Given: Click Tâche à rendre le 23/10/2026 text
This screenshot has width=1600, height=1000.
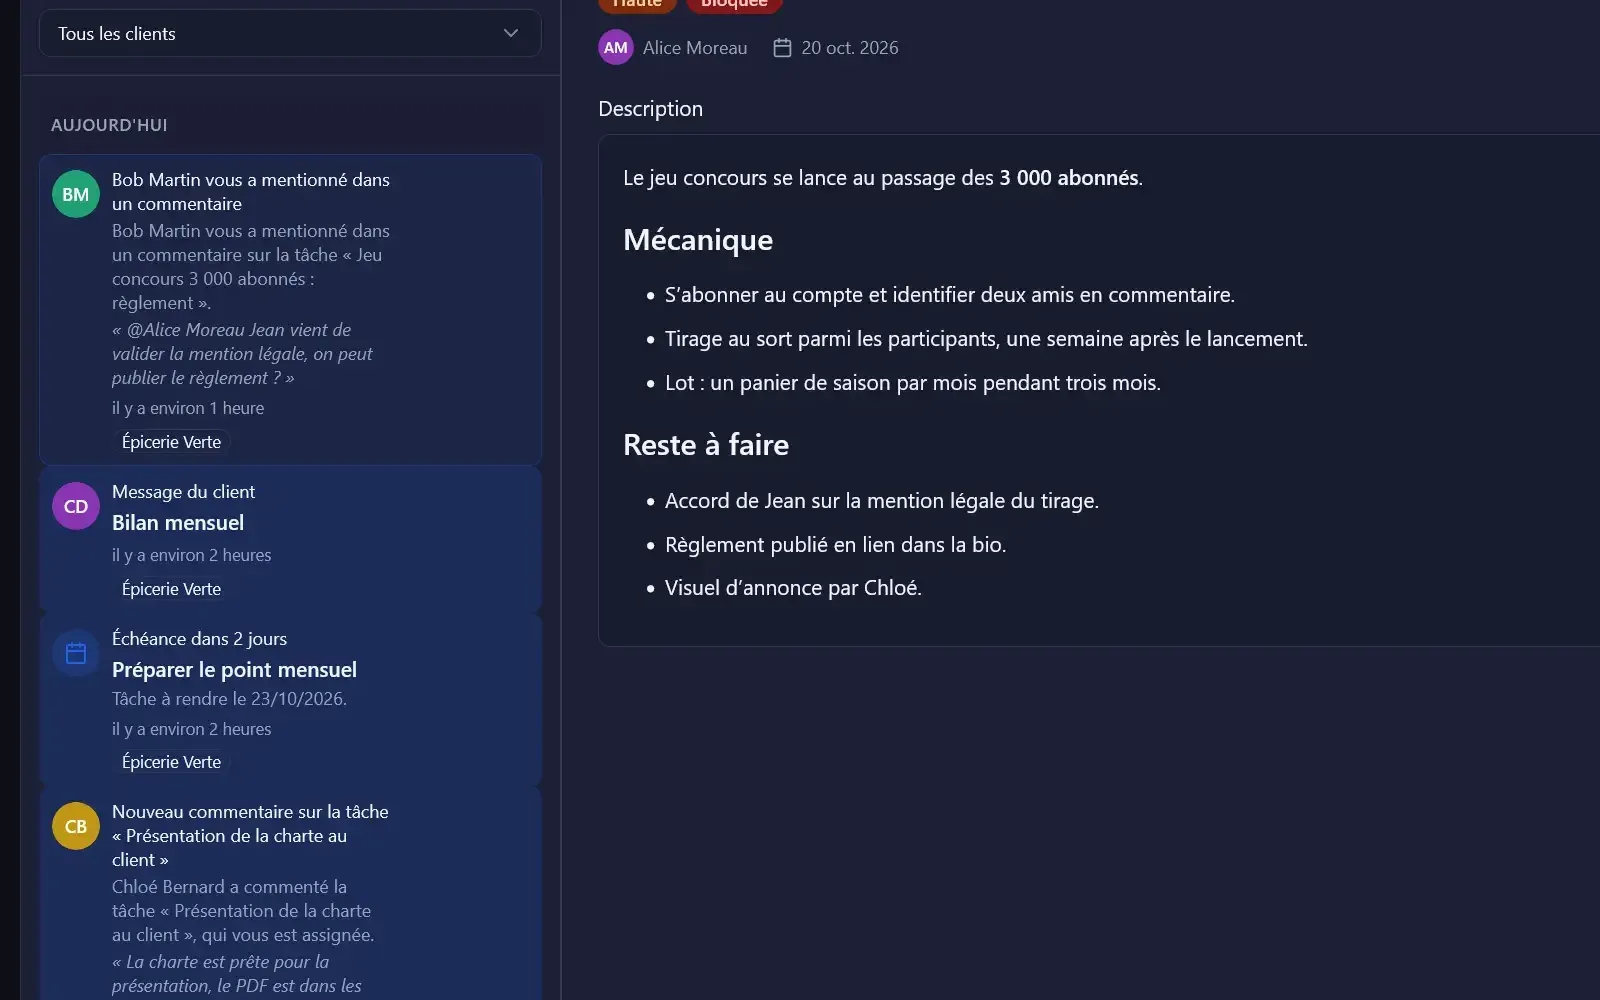Looking at the screenshot, I should 229,699.
